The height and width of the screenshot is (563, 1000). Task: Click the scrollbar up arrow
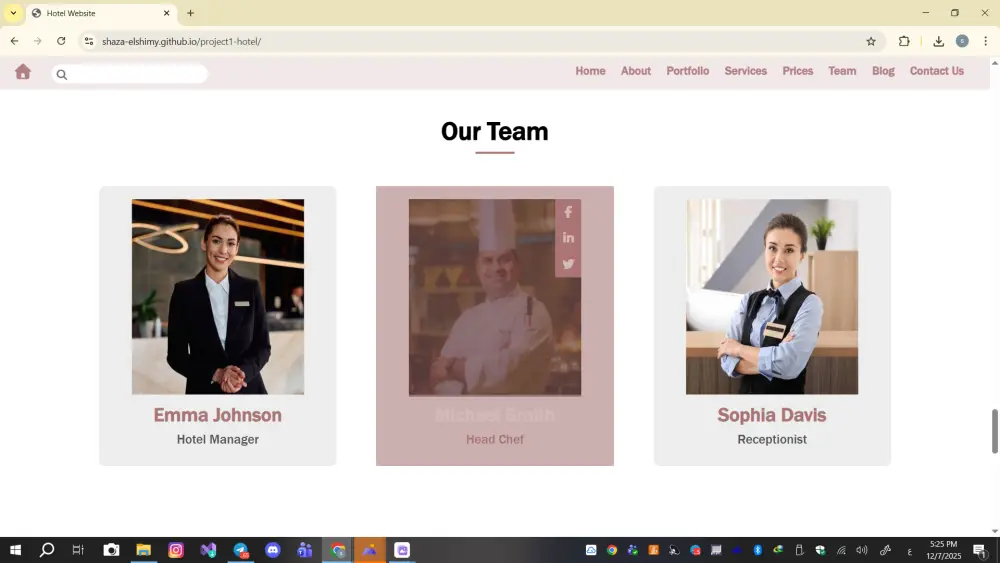coord(994,62)
